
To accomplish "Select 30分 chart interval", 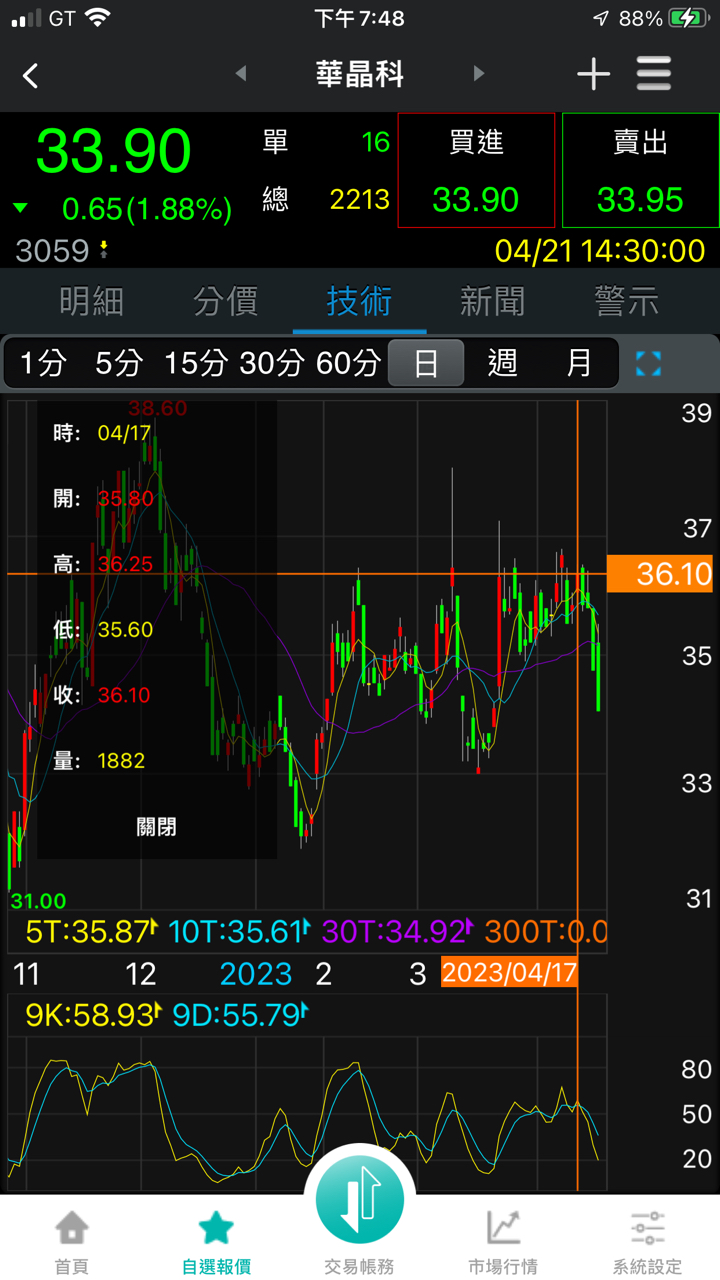I will 271,363.
